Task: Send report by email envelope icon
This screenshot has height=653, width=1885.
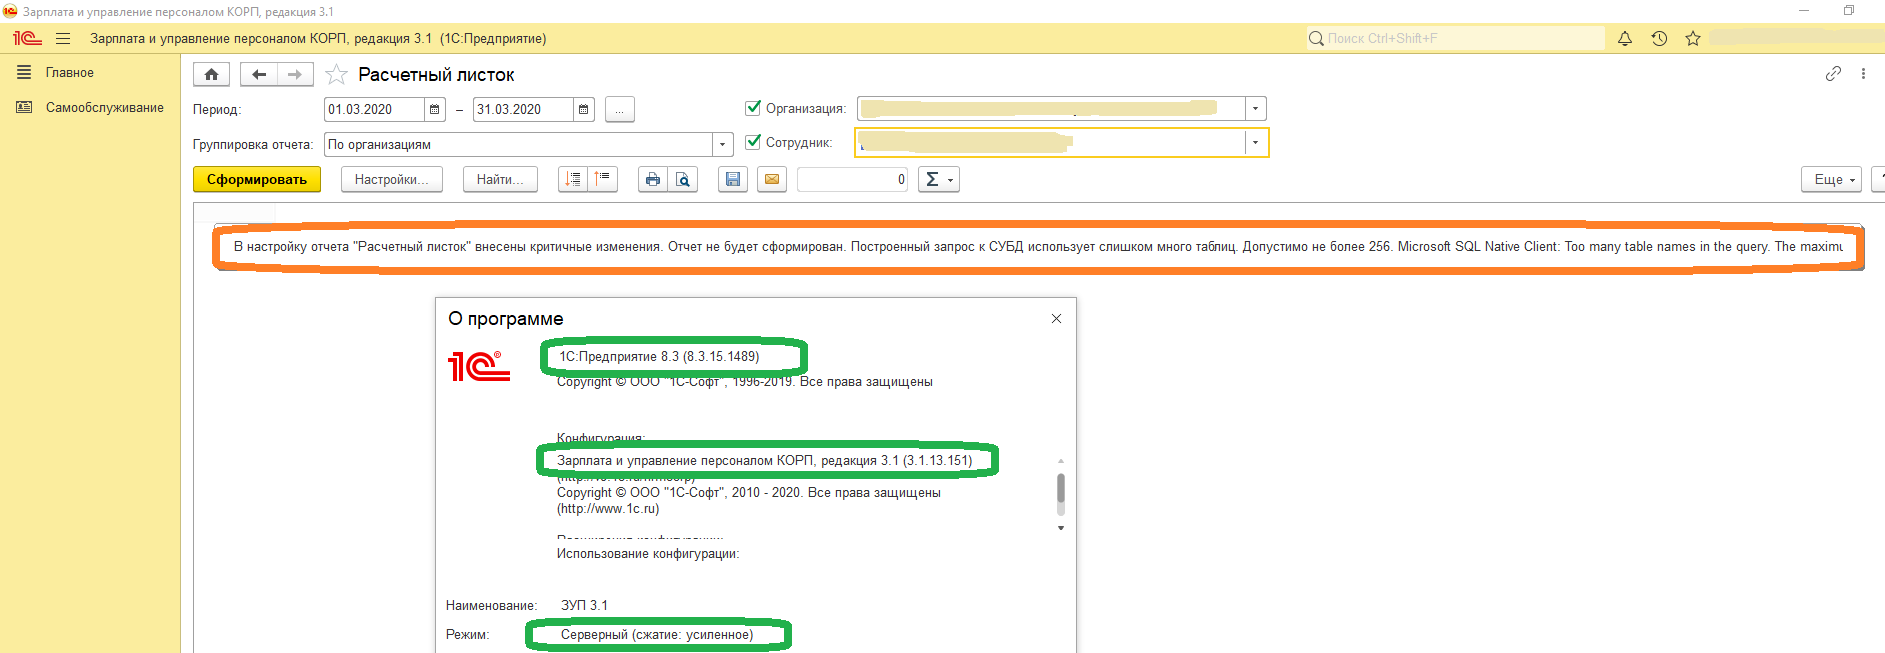Action: coord(772,179)
